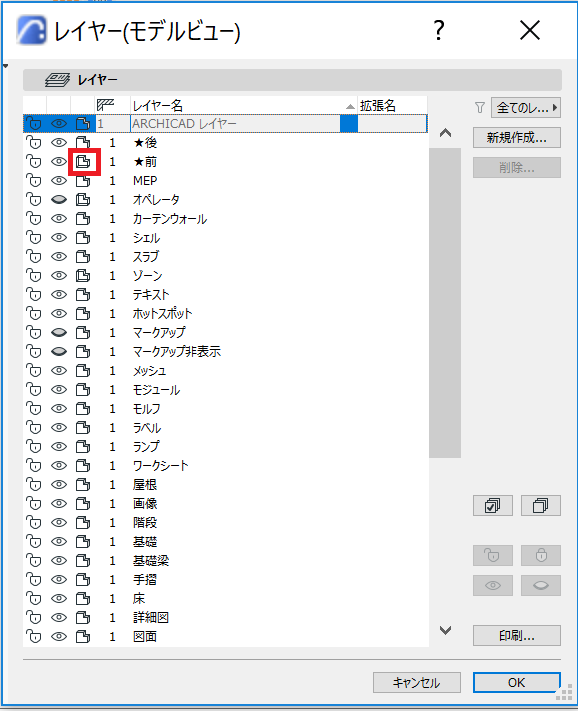Open the 全てのレ... filter dropdown
The width and height of the screenshot is (578, 711).
point(526,108)
